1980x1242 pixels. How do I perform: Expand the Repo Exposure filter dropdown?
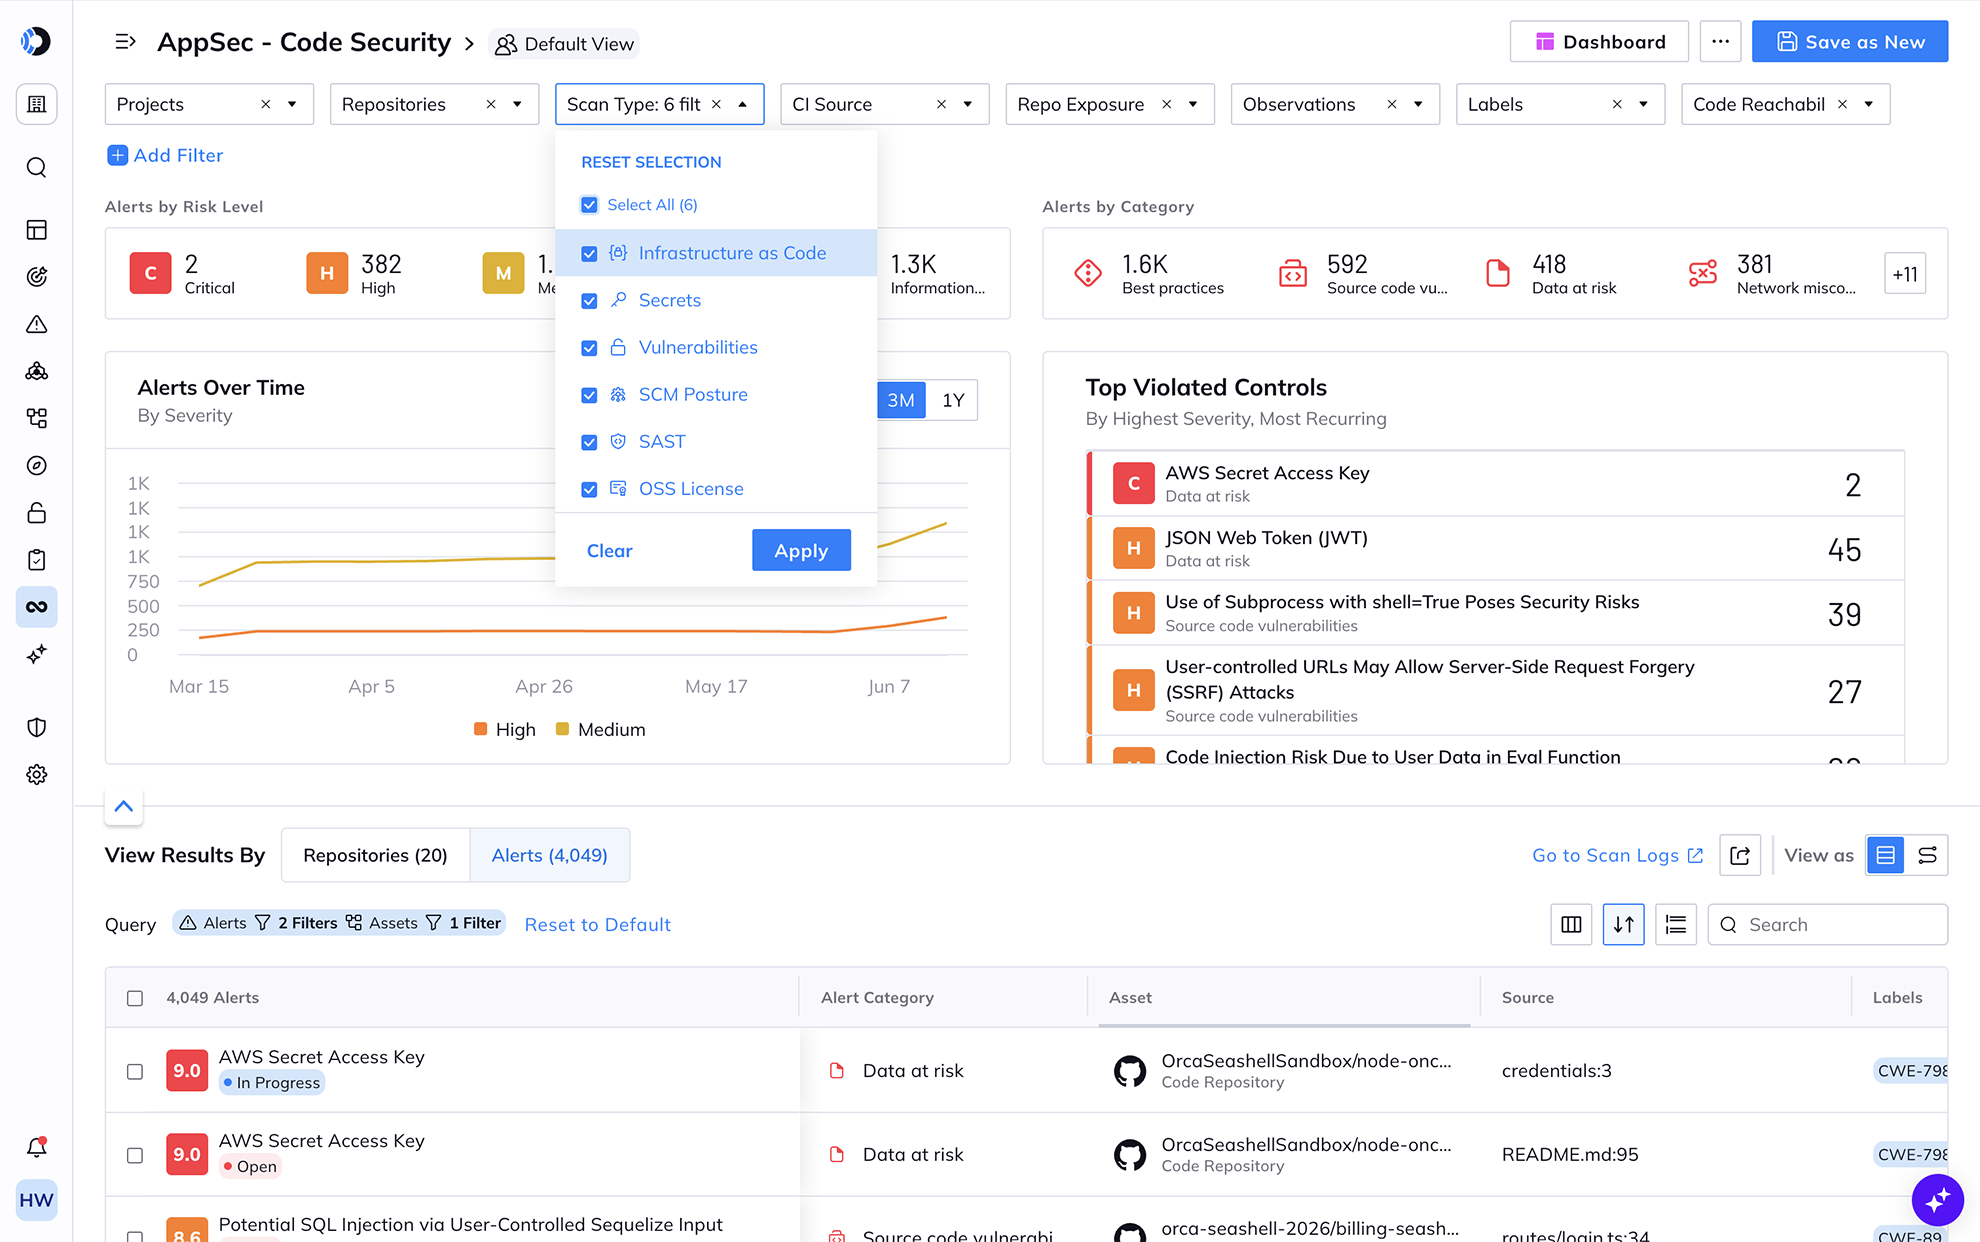click(1193, 104)
